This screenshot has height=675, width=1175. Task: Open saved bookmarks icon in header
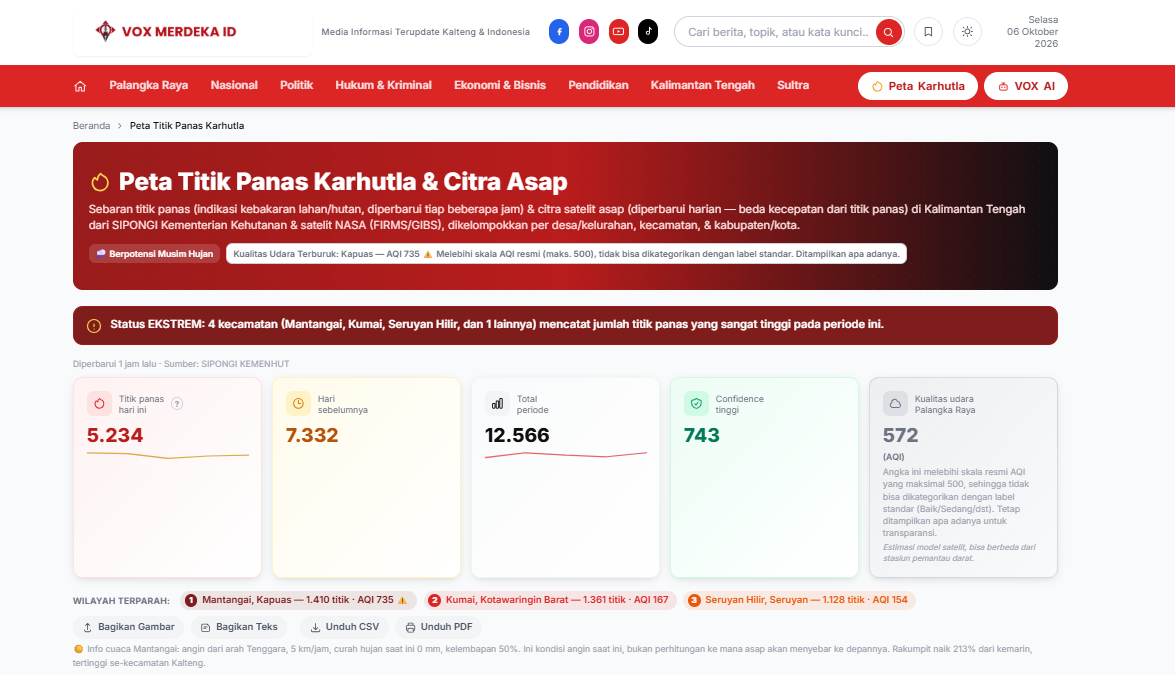tap(928, 31)
